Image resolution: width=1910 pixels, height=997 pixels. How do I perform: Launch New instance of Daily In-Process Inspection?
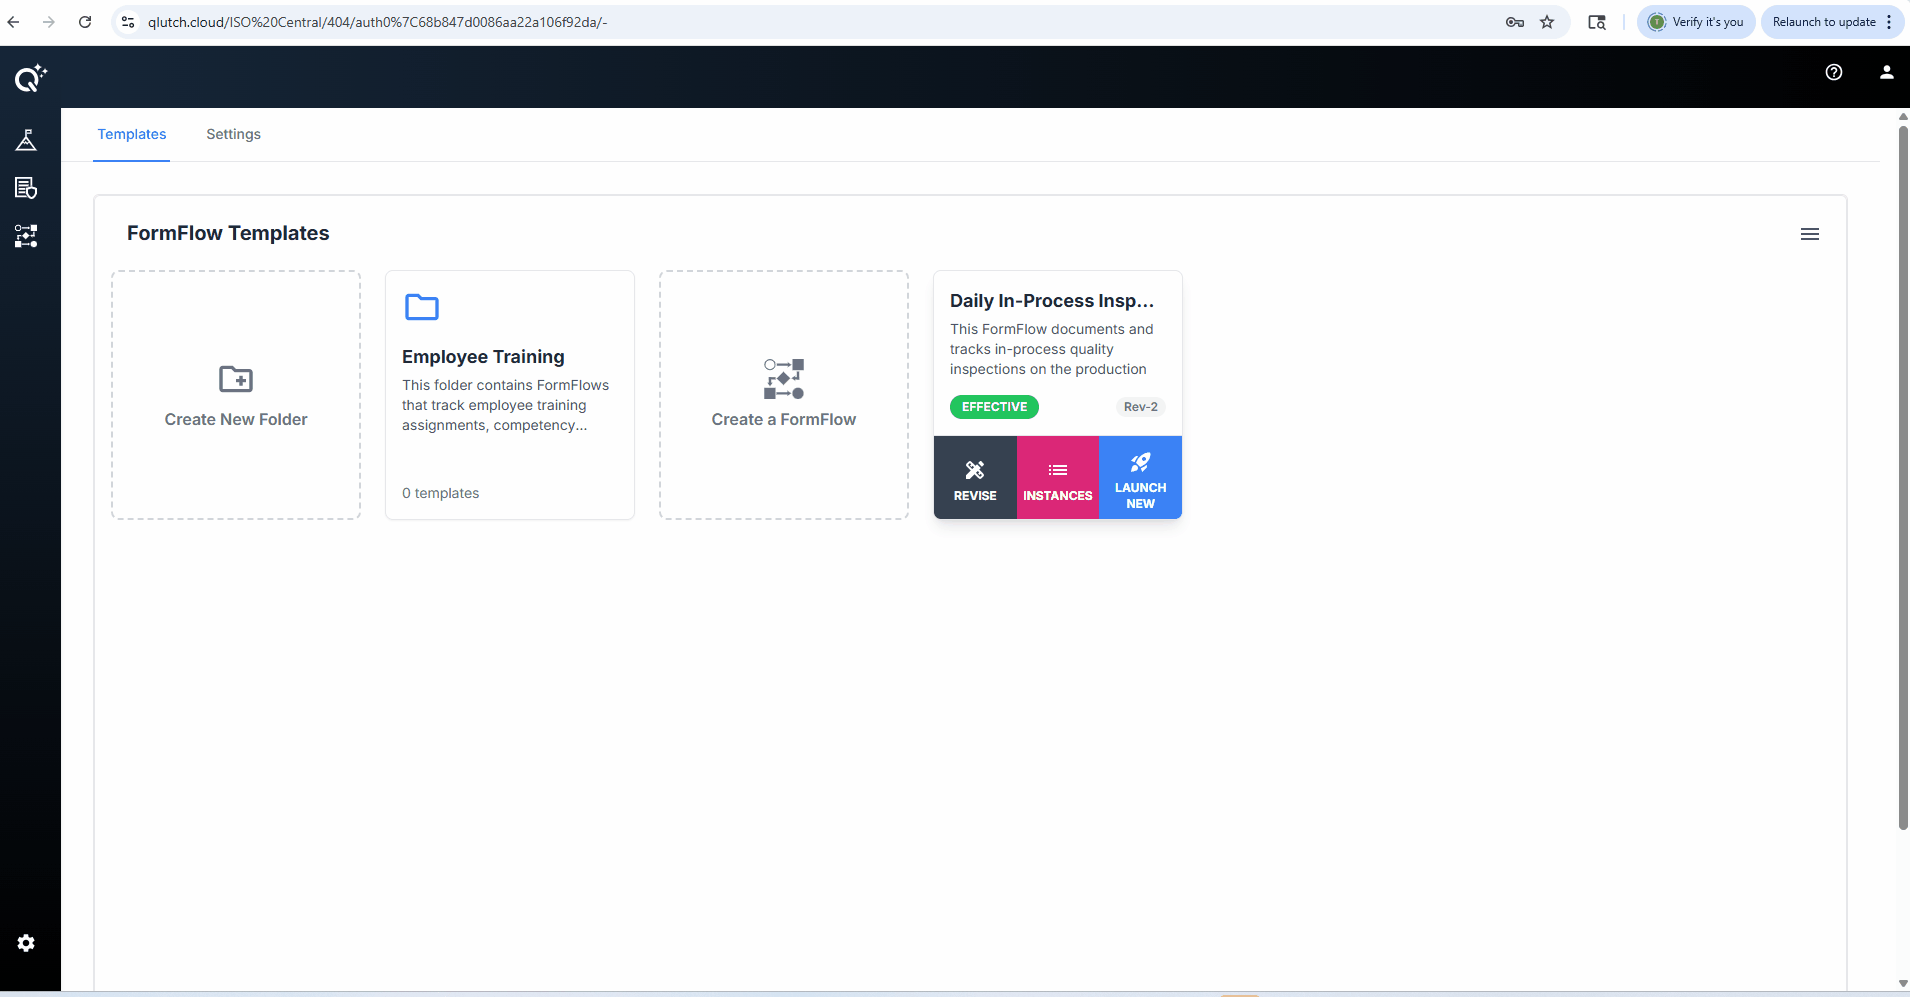(x=1139, y=477)
